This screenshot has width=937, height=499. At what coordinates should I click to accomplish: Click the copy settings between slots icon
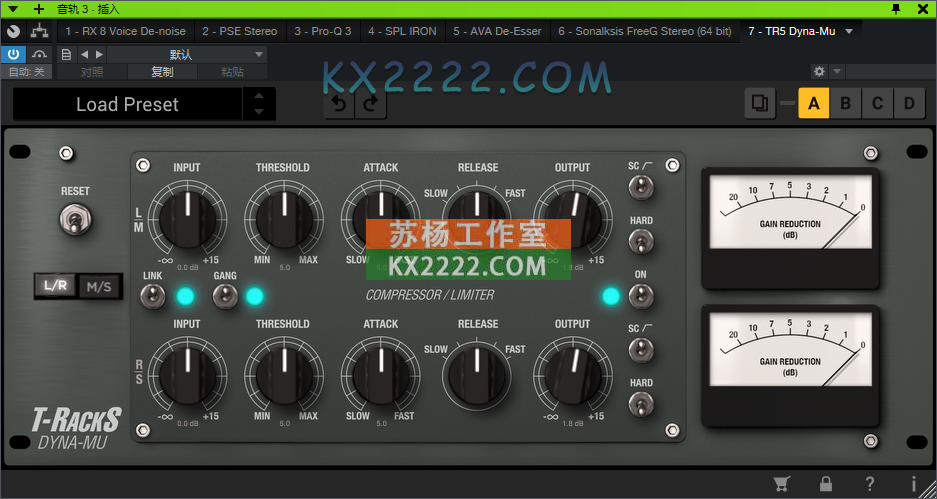point(760,103)
